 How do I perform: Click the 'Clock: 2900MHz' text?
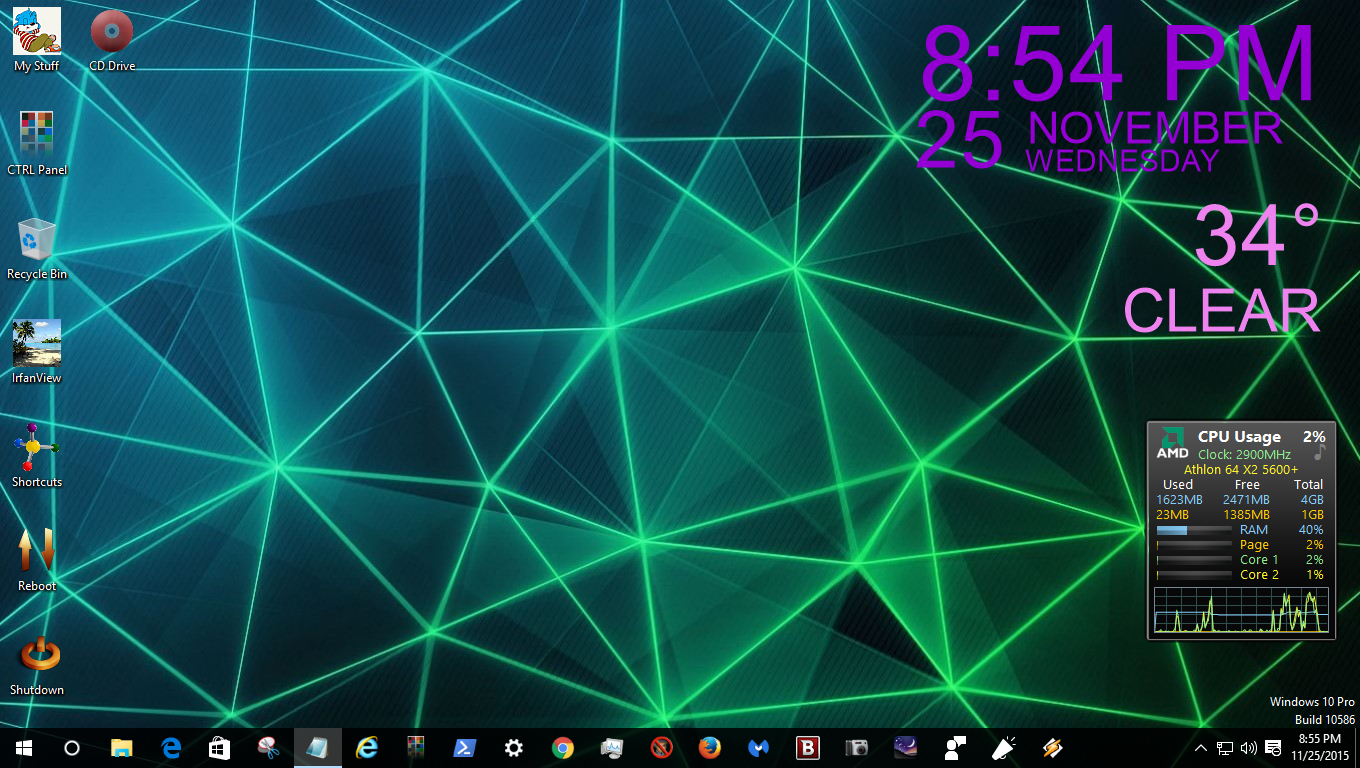(1244, 455)
